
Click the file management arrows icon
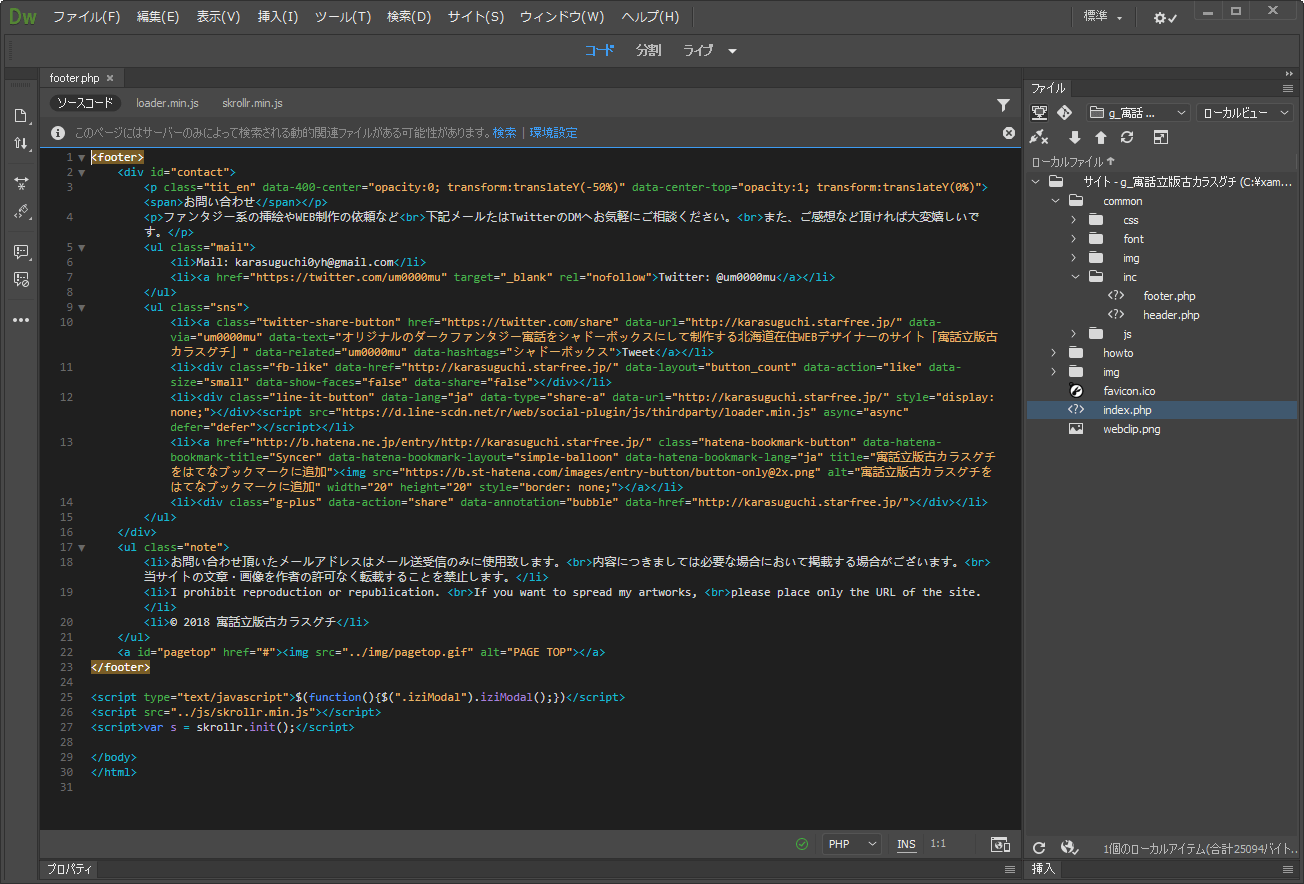(x=20, y=144)
